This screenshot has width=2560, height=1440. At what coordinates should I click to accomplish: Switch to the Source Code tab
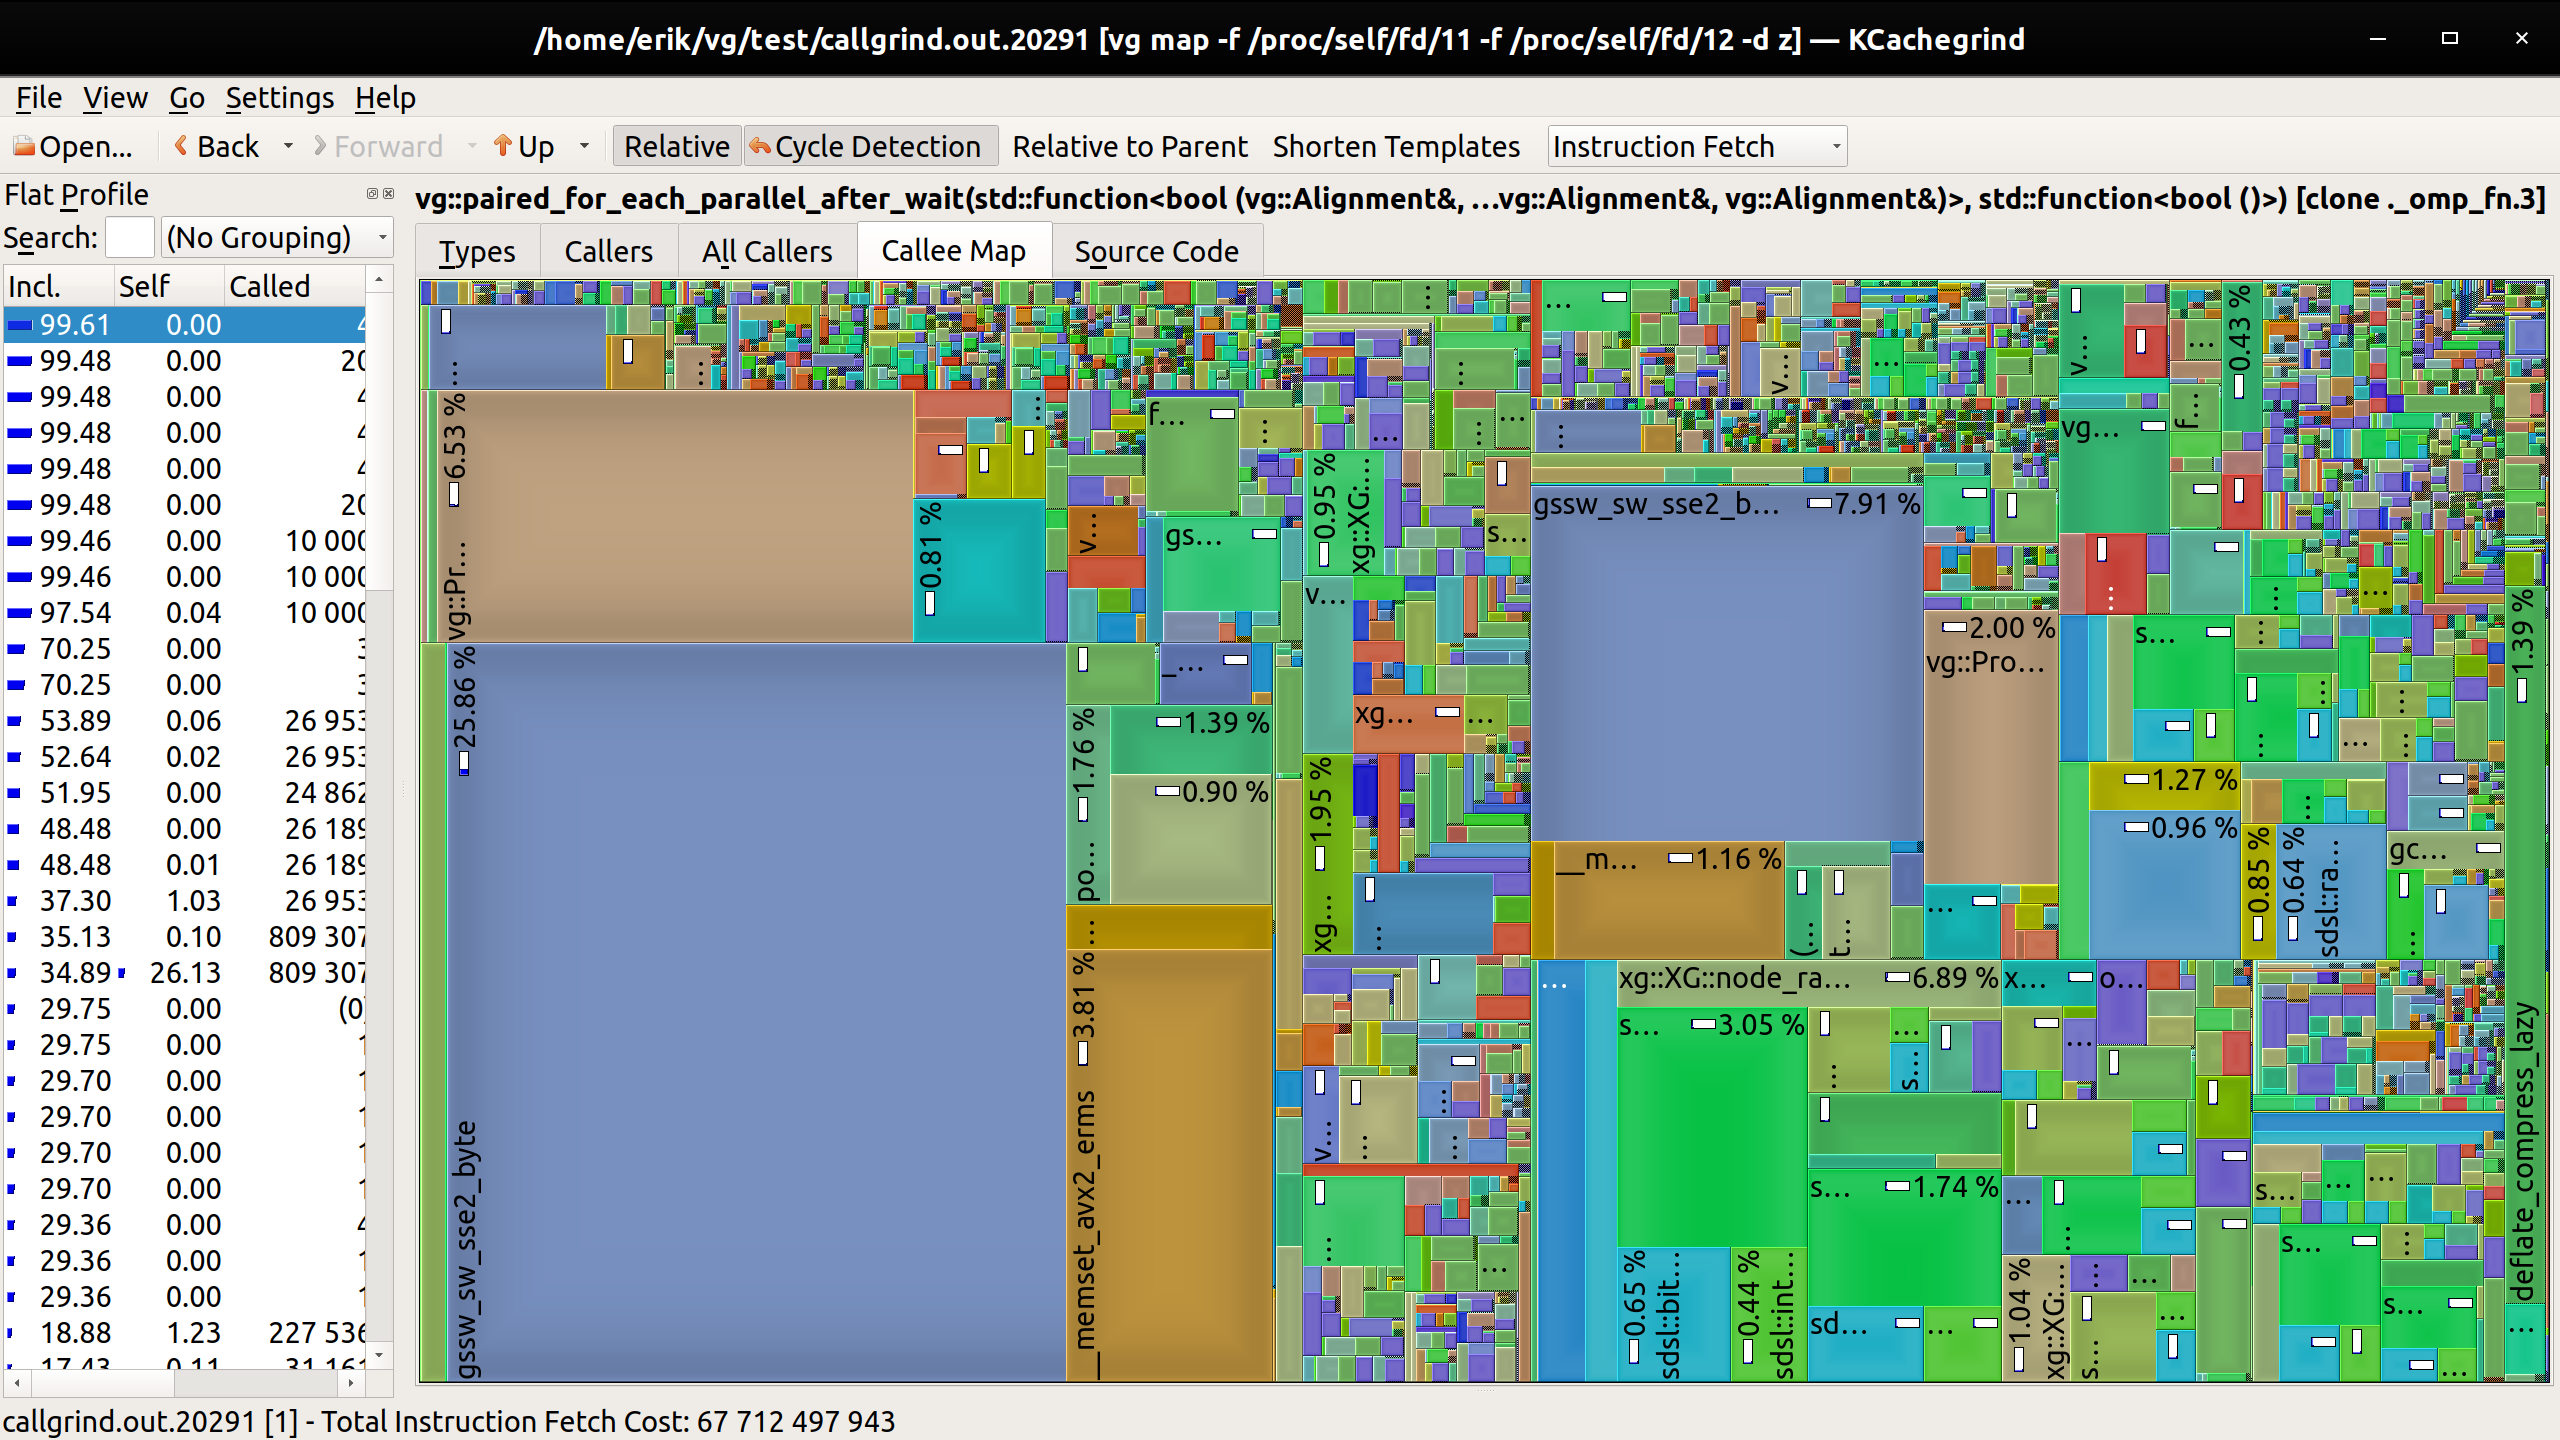point(1157,251)
